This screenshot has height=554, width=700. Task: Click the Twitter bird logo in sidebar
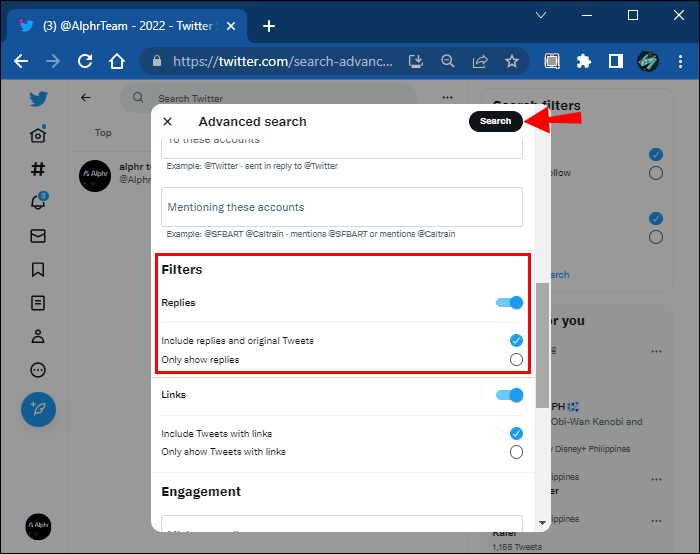click(39, 99)
